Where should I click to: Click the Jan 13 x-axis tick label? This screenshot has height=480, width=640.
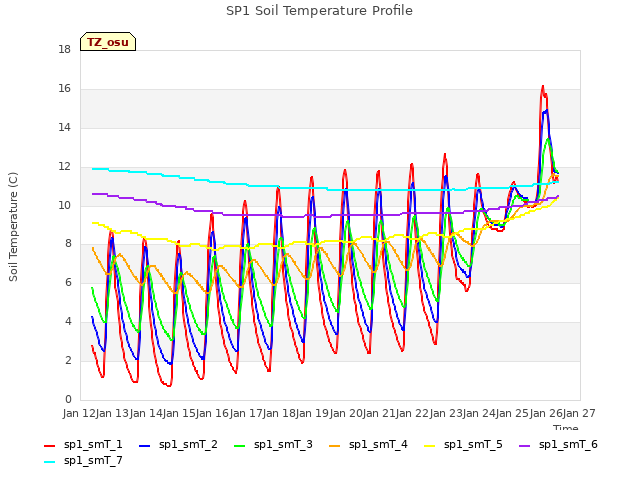[x=112, y=413]
